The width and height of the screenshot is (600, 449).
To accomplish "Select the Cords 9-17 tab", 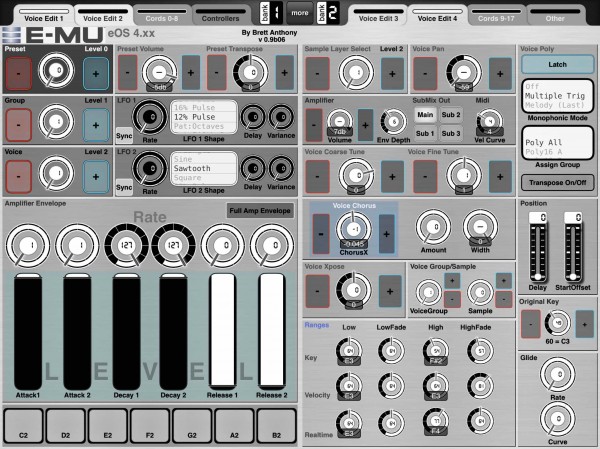I will coord(496,16).
